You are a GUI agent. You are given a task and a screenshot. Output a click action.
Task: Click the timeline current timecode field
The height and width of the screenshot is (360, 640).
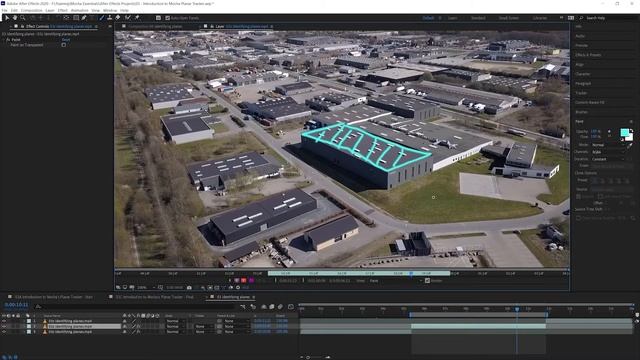click(16, 305)
